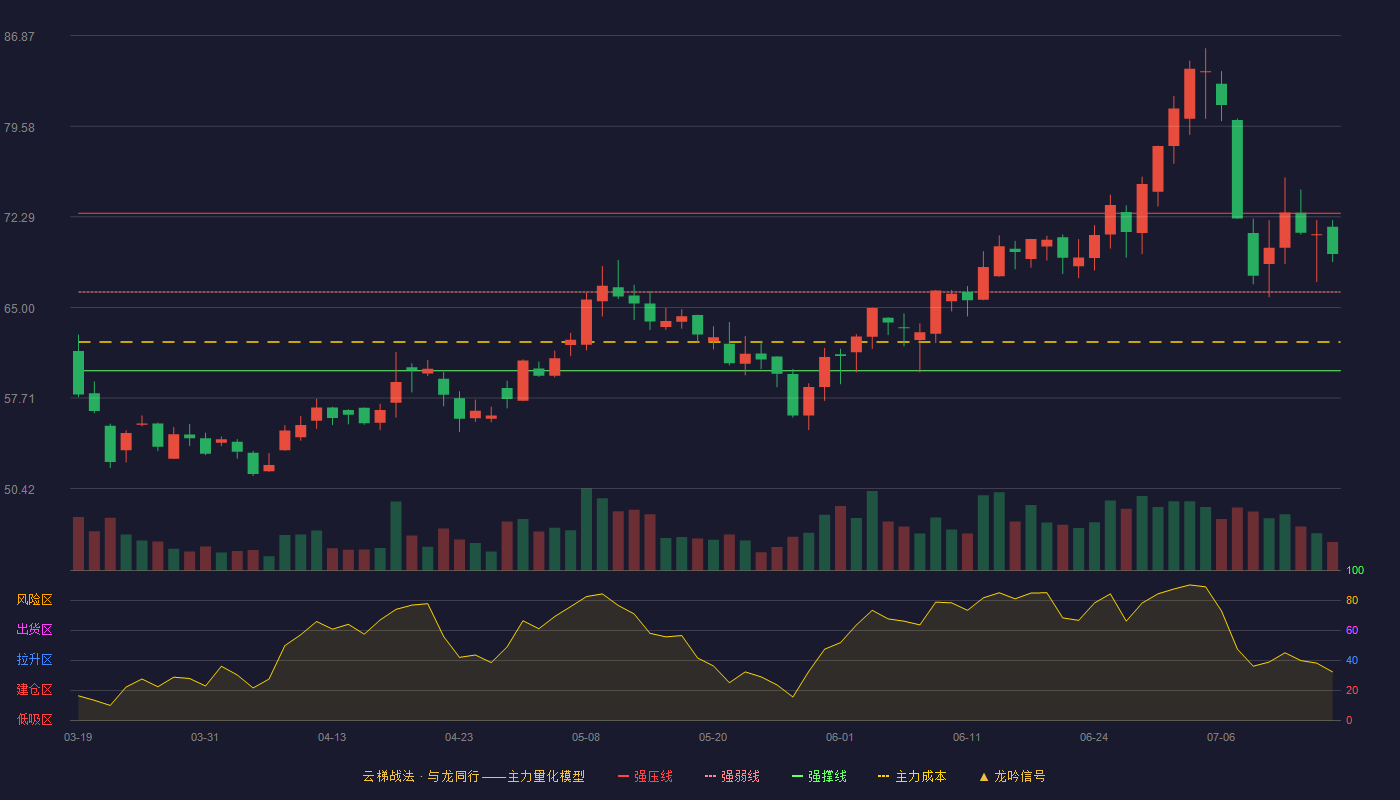This screenshot has width=1400, height=800.
Task: Click the 05-20 date label
Action: point(713,737)
